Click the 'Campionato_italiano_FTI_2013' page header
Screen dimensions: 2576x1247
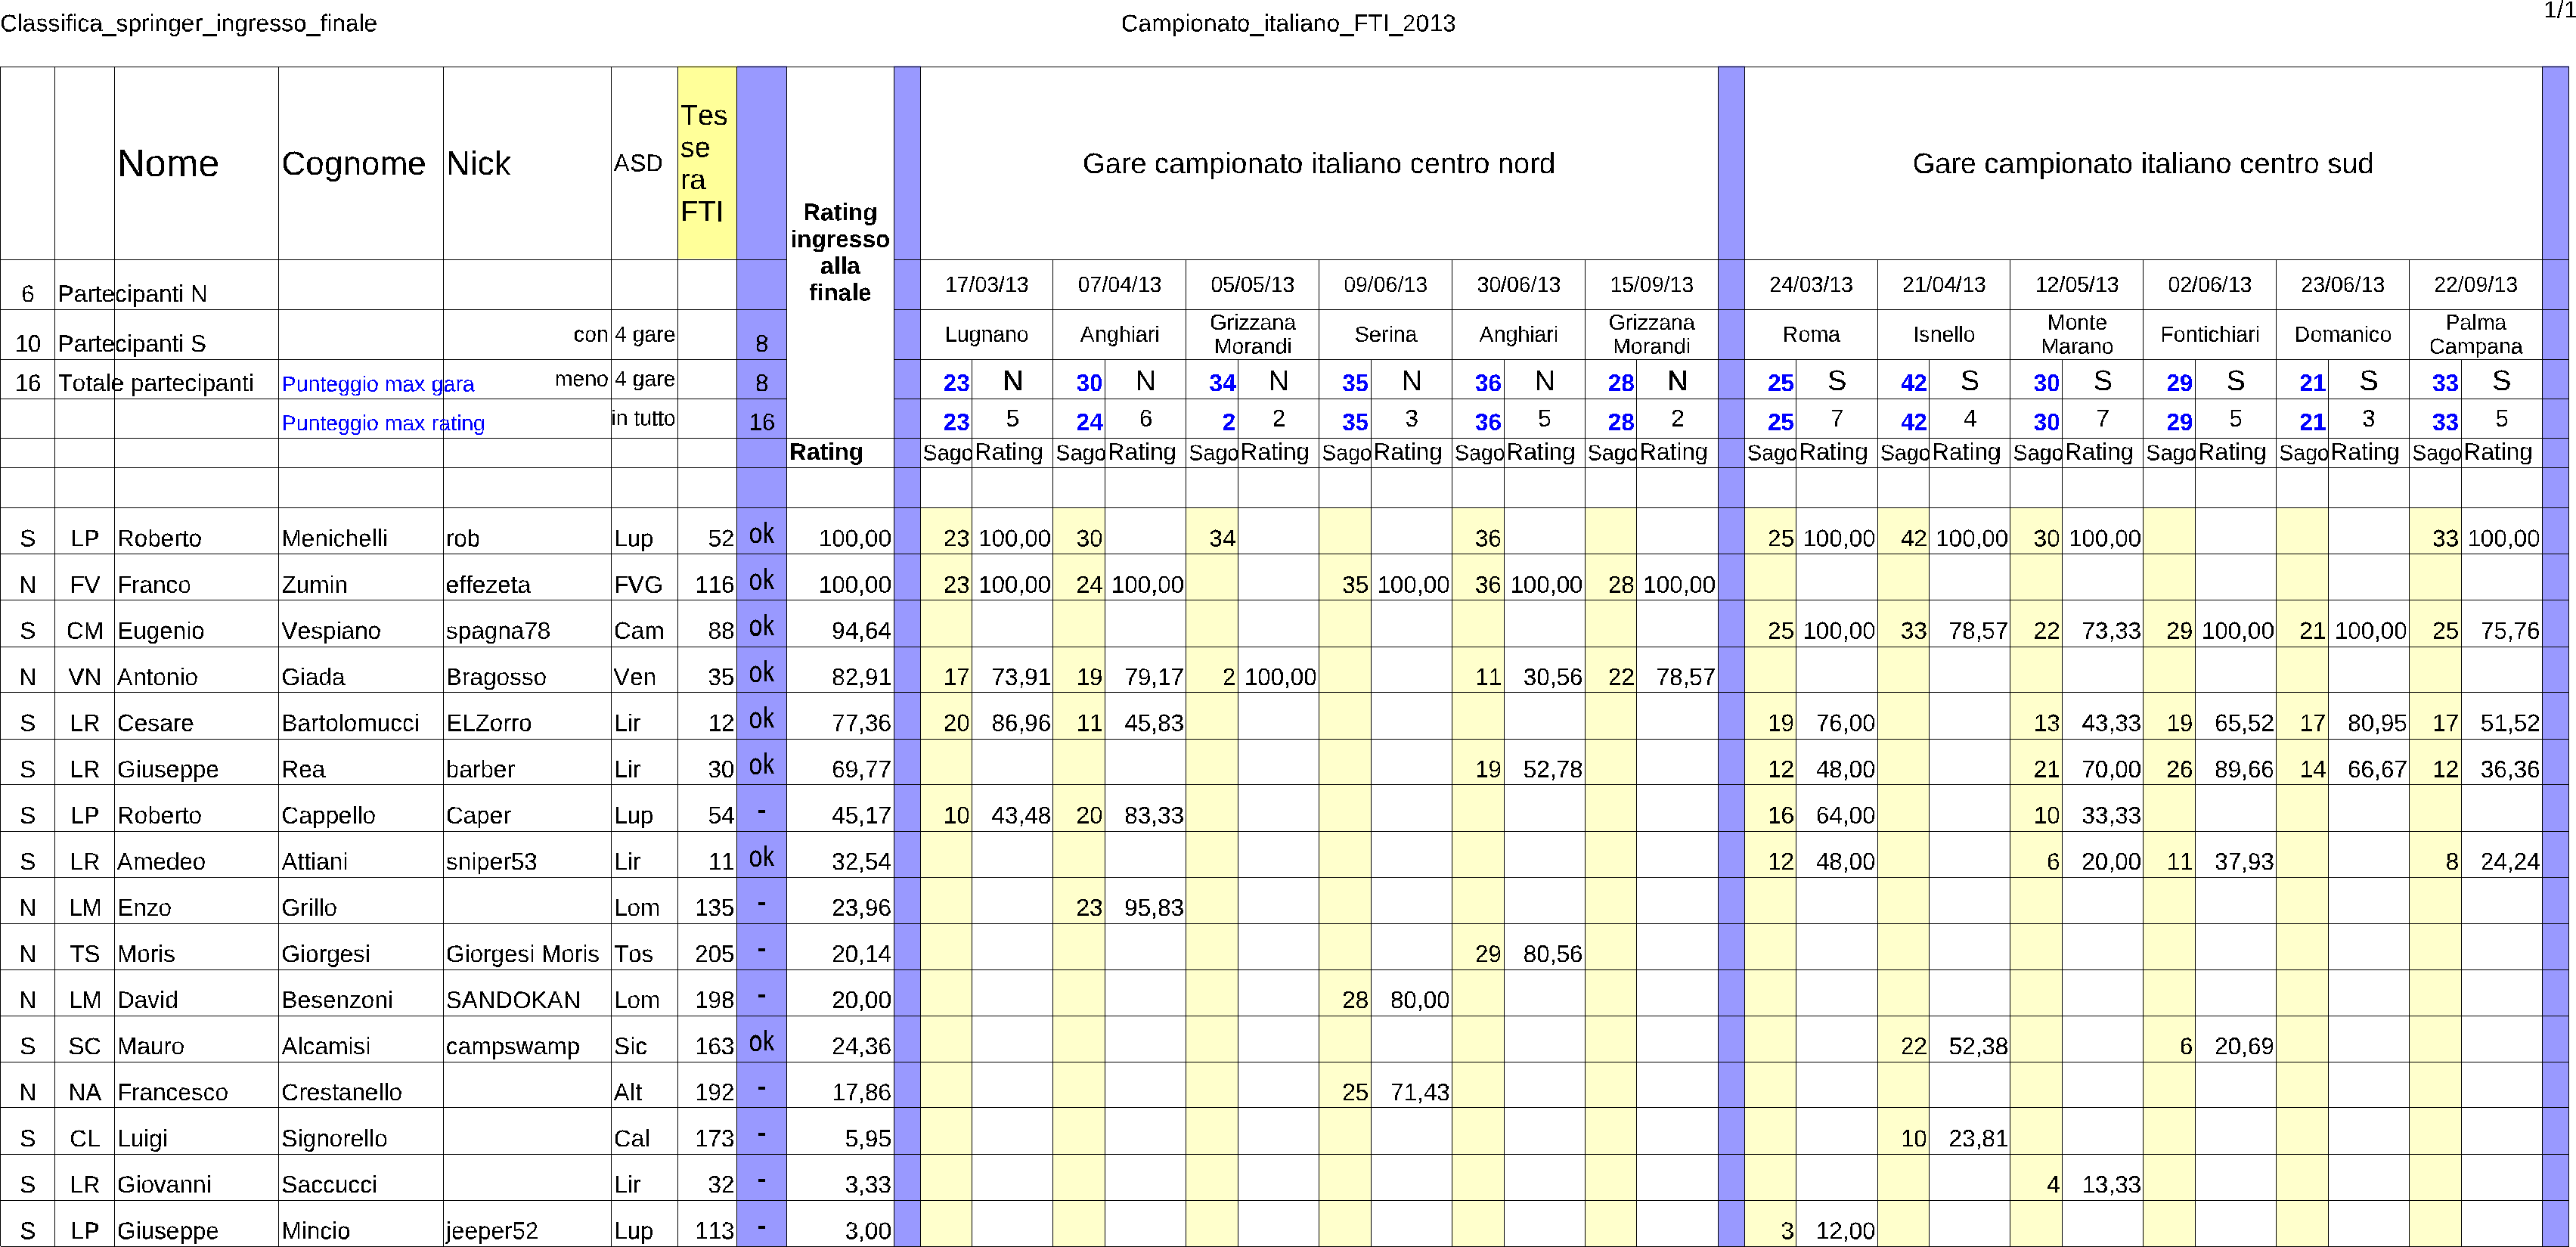click(1287, 23)
